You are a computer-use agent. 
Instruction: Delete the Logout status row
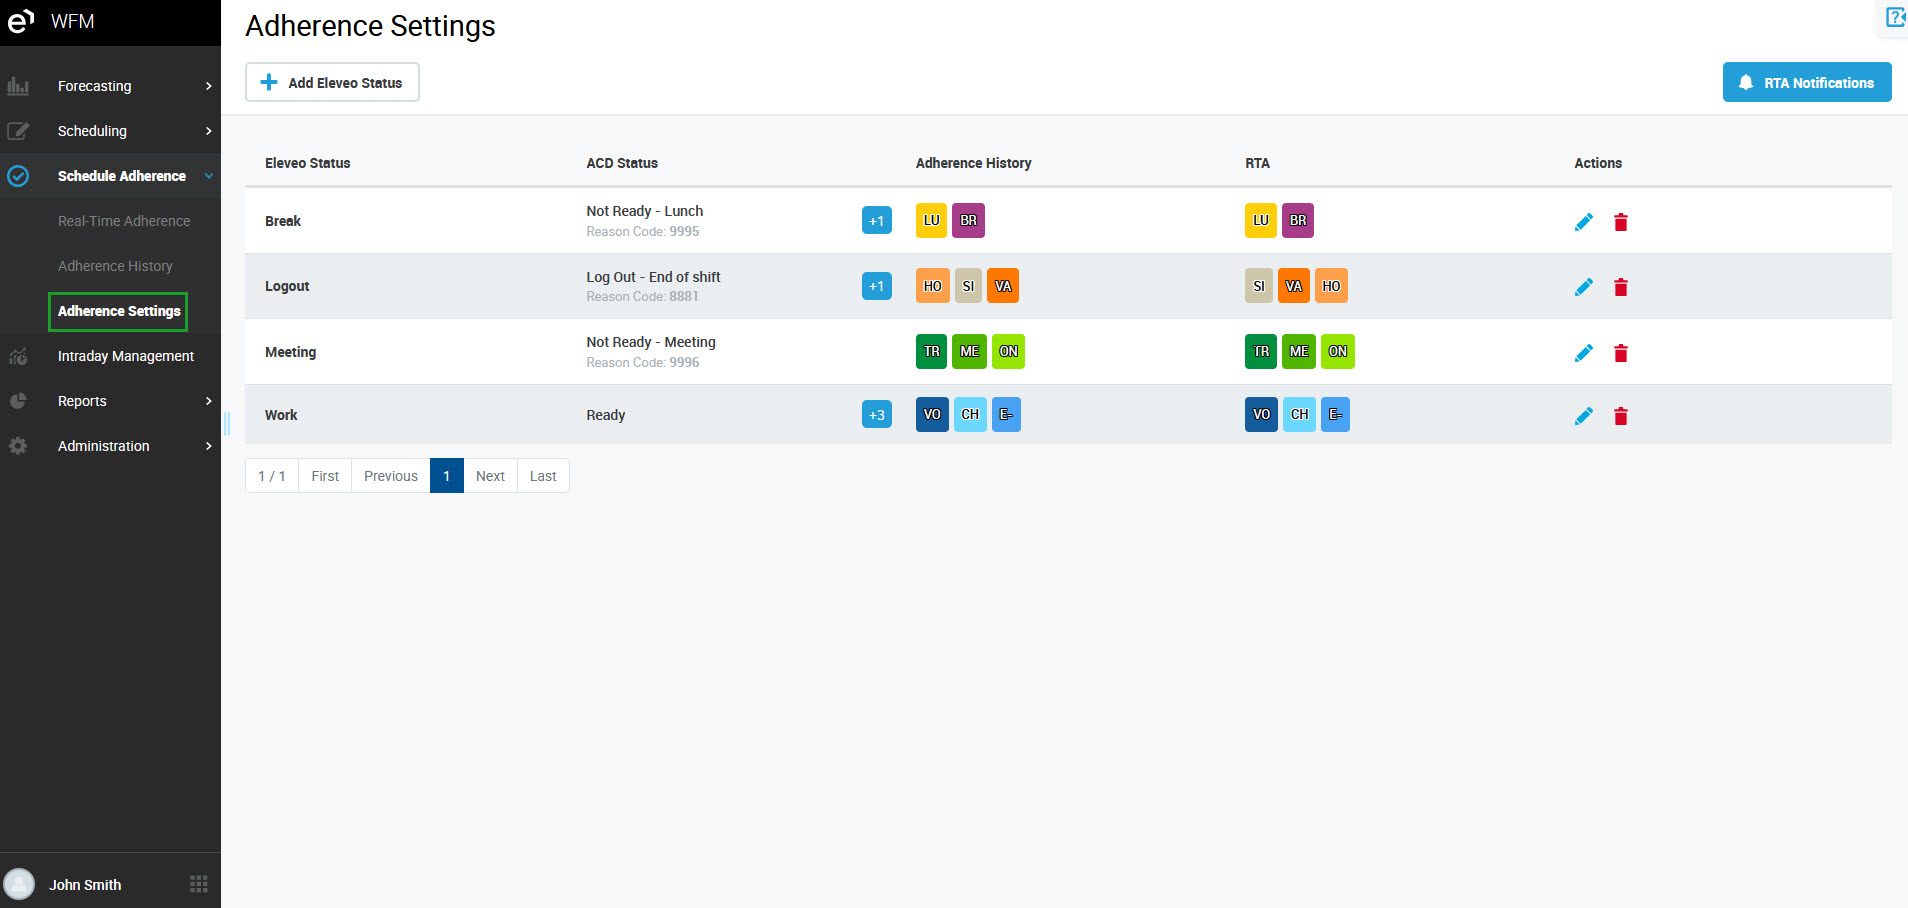[1620, 287]
